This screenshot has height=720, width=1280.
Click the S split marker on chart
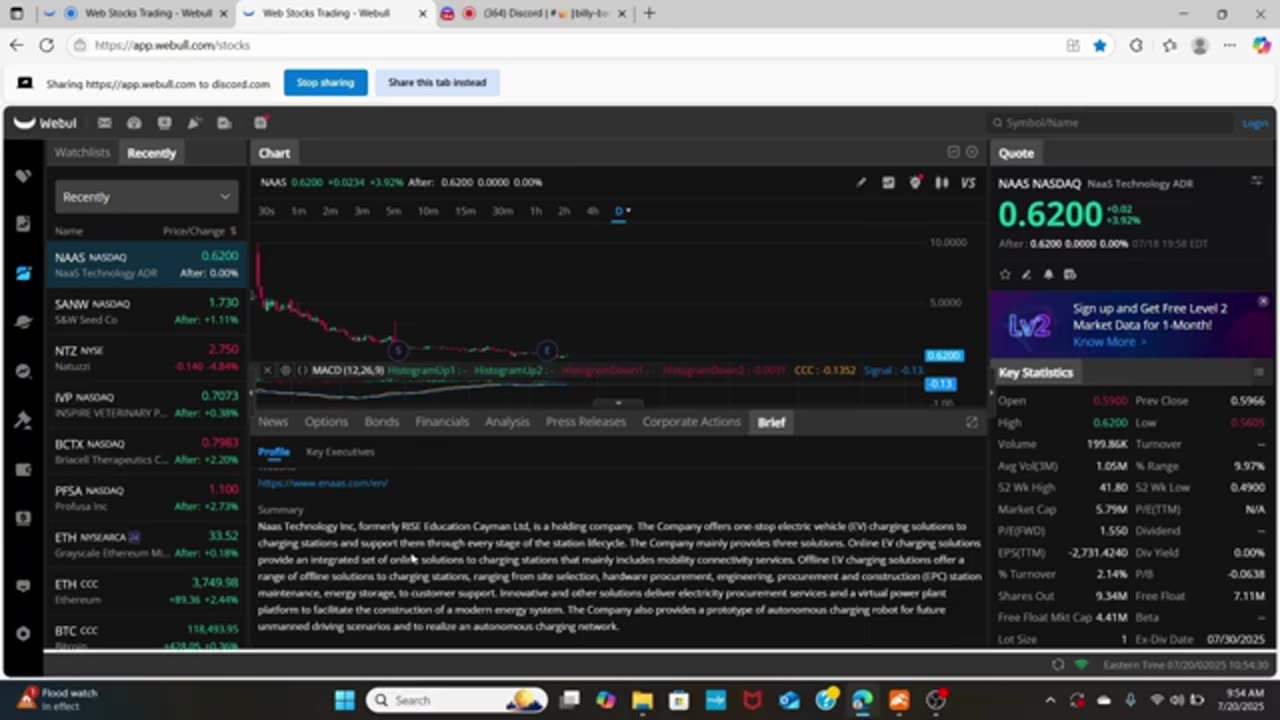[397, 350]
